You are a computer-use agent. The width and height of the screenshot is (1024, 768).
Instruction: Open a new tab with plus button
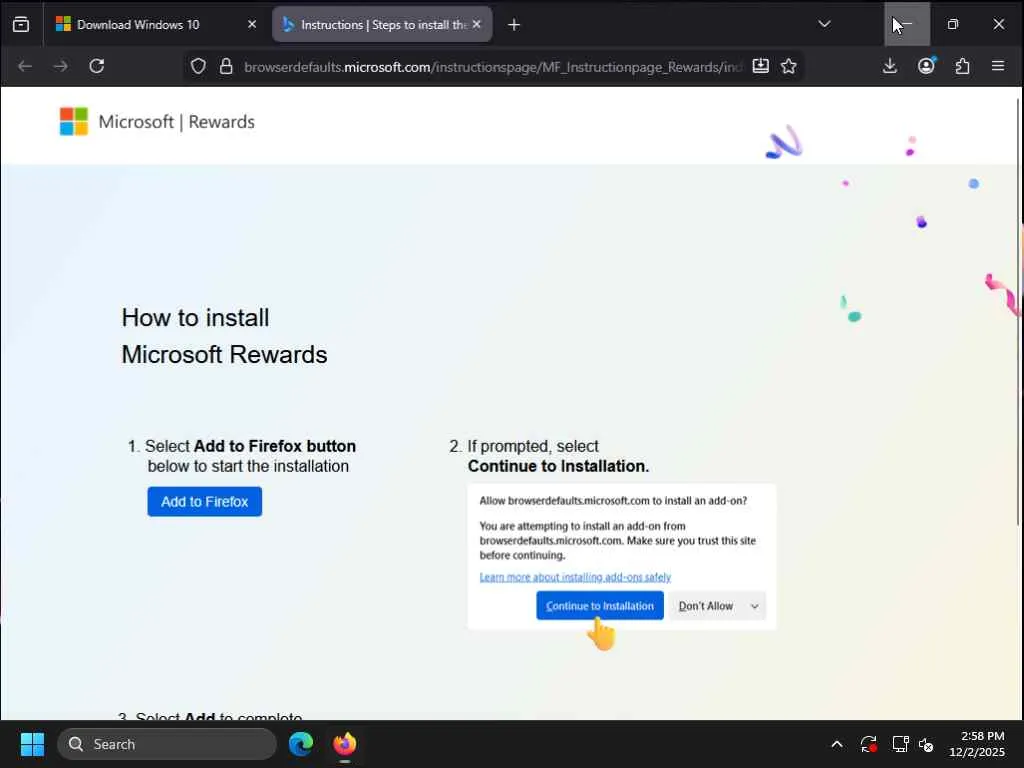(514, 25)
